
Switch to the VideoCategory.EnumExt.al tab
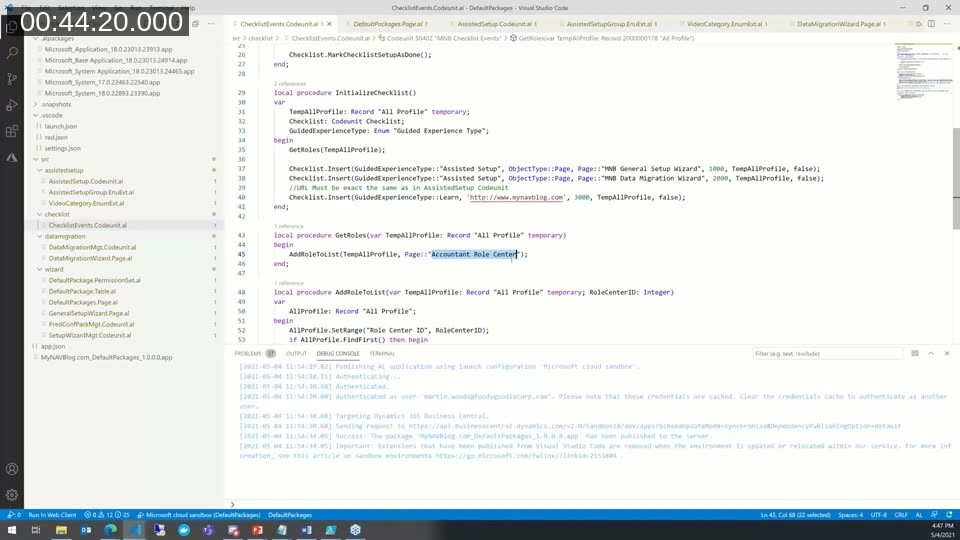click(725, 24)
